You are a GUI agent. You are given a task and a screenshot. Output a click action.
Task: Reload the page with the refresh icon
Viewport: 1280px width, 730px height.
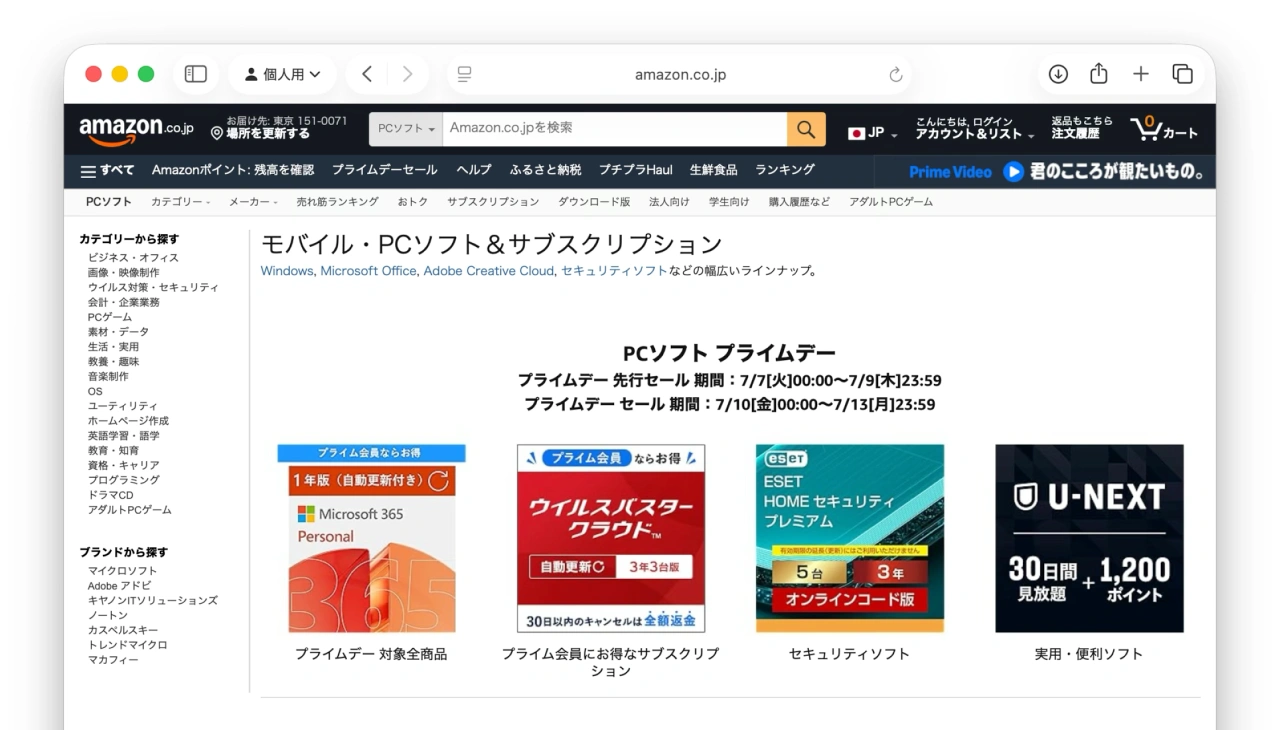coord(895,75)
